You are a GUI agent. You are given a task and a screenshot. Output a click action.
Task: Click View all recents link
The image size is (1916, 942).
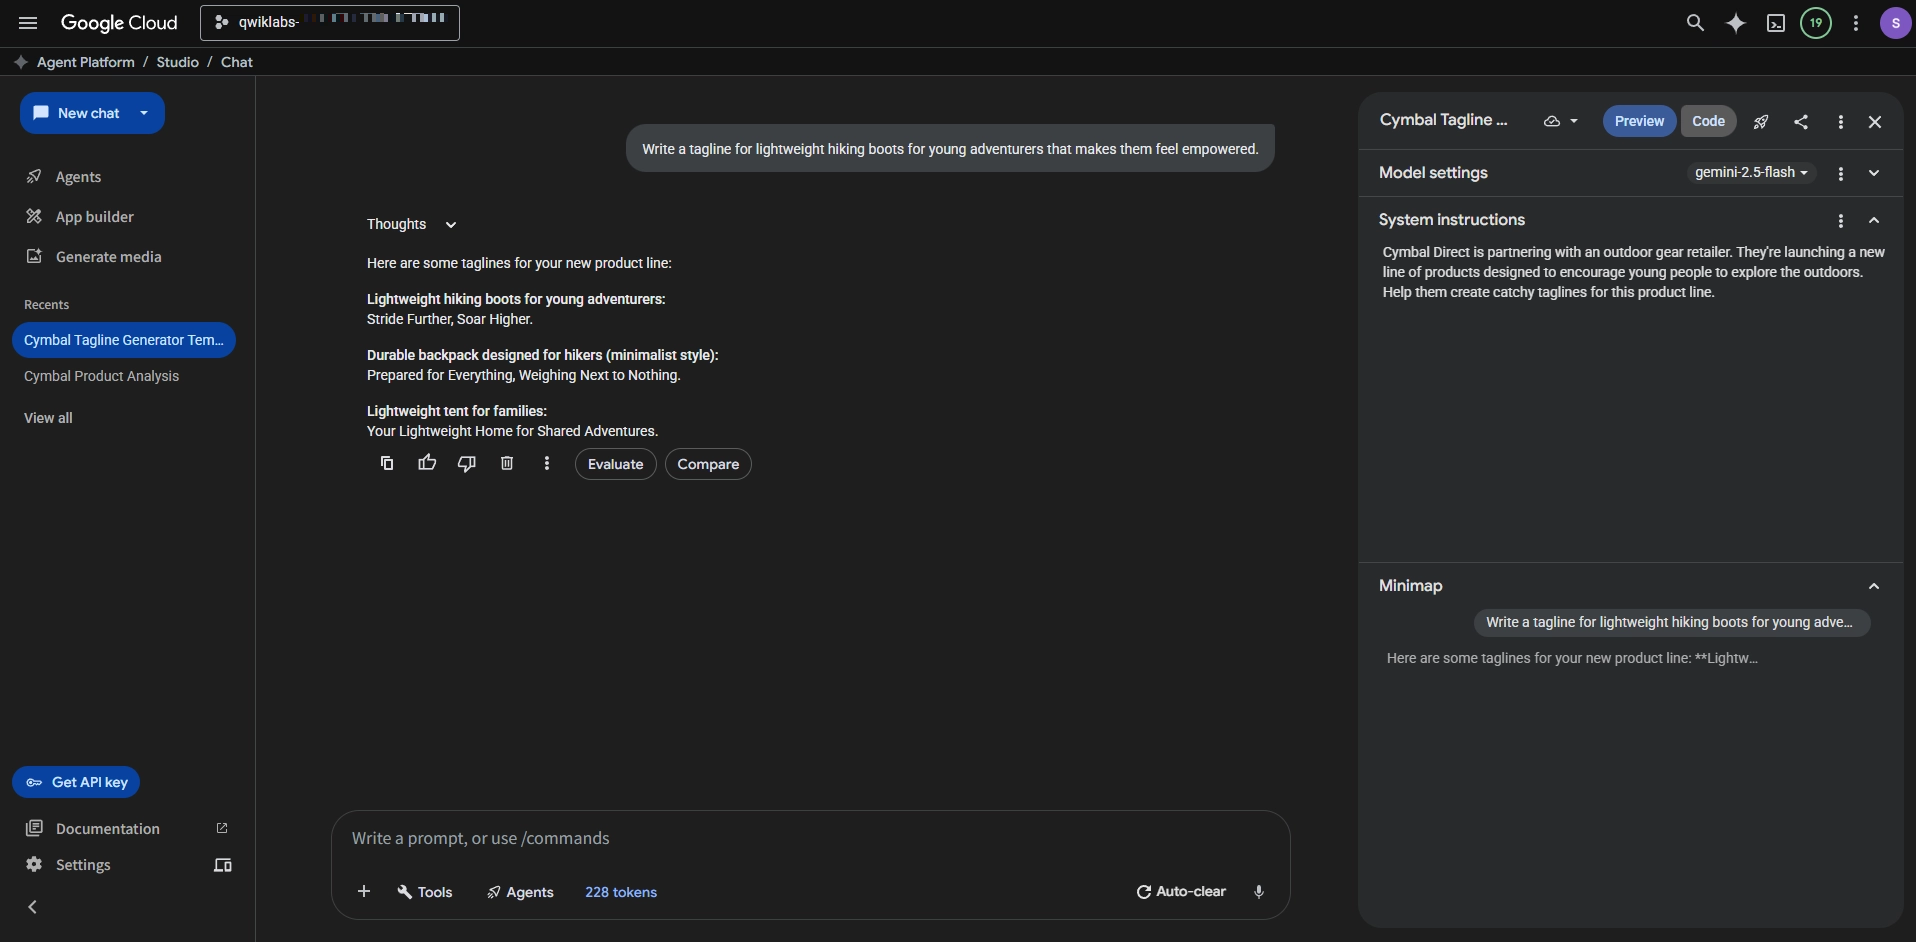(x=48, y=418)
